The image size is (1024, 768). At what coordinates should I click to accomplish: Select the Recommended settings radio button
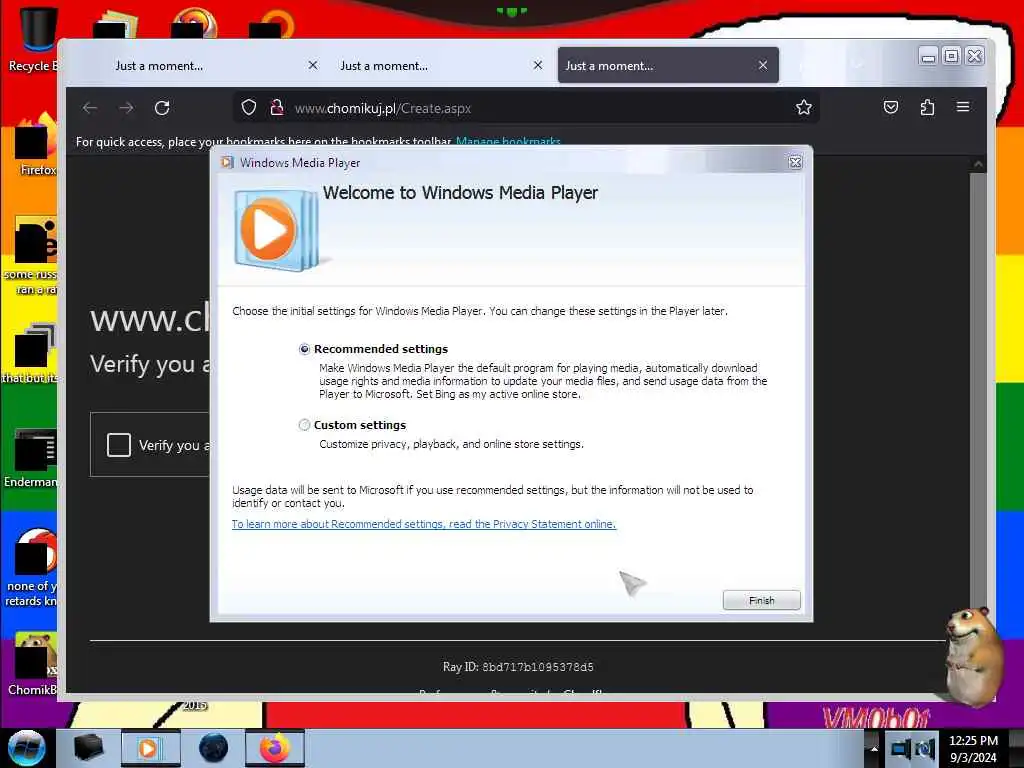(x=304, y=349)
